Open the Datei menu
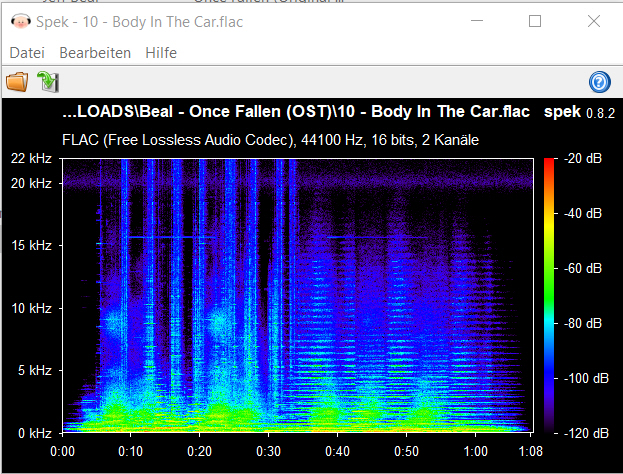This screenshot has width=623, height=474. pyautogui.click(x=27, y=53)
